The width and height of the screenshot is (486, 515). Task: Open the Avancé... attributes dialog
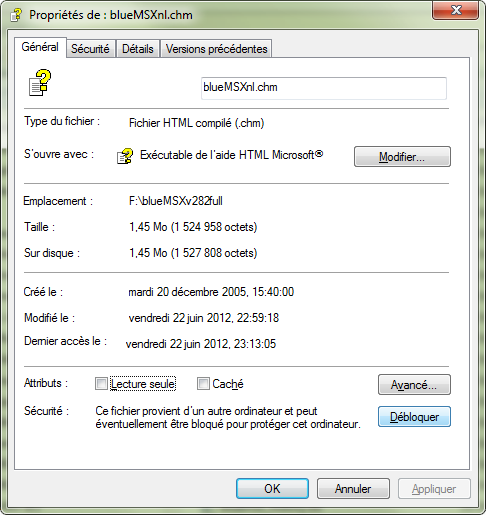tap(414, 385)
